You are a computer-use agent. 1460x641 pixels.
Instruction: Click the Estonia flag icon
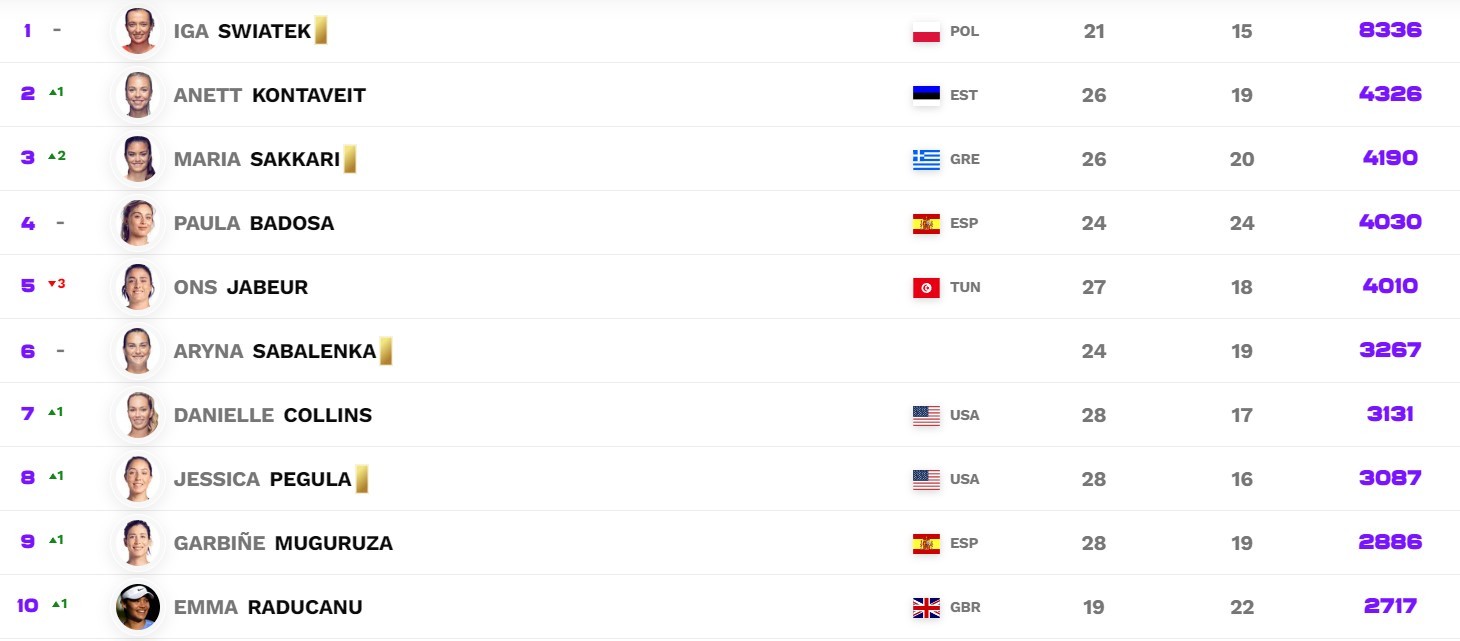tap(926, 96)
